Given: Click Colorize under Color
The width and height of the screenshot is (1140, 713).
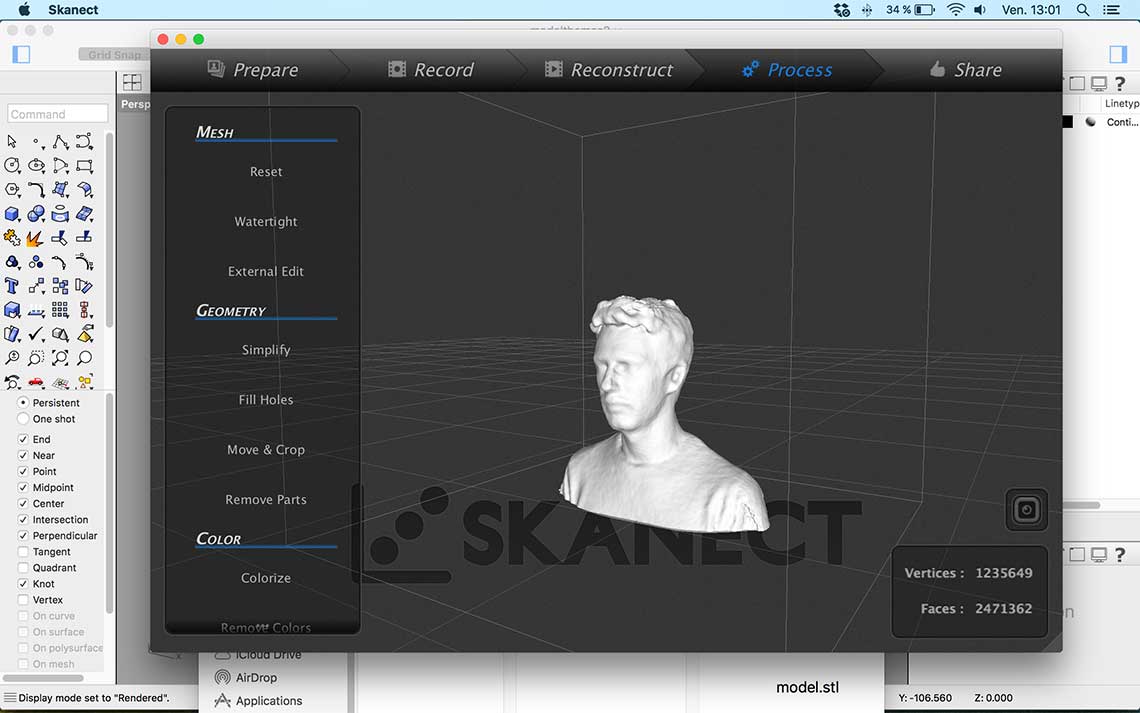Looking at the screenshot, I should pyautogui.click(x=266, y=578).
